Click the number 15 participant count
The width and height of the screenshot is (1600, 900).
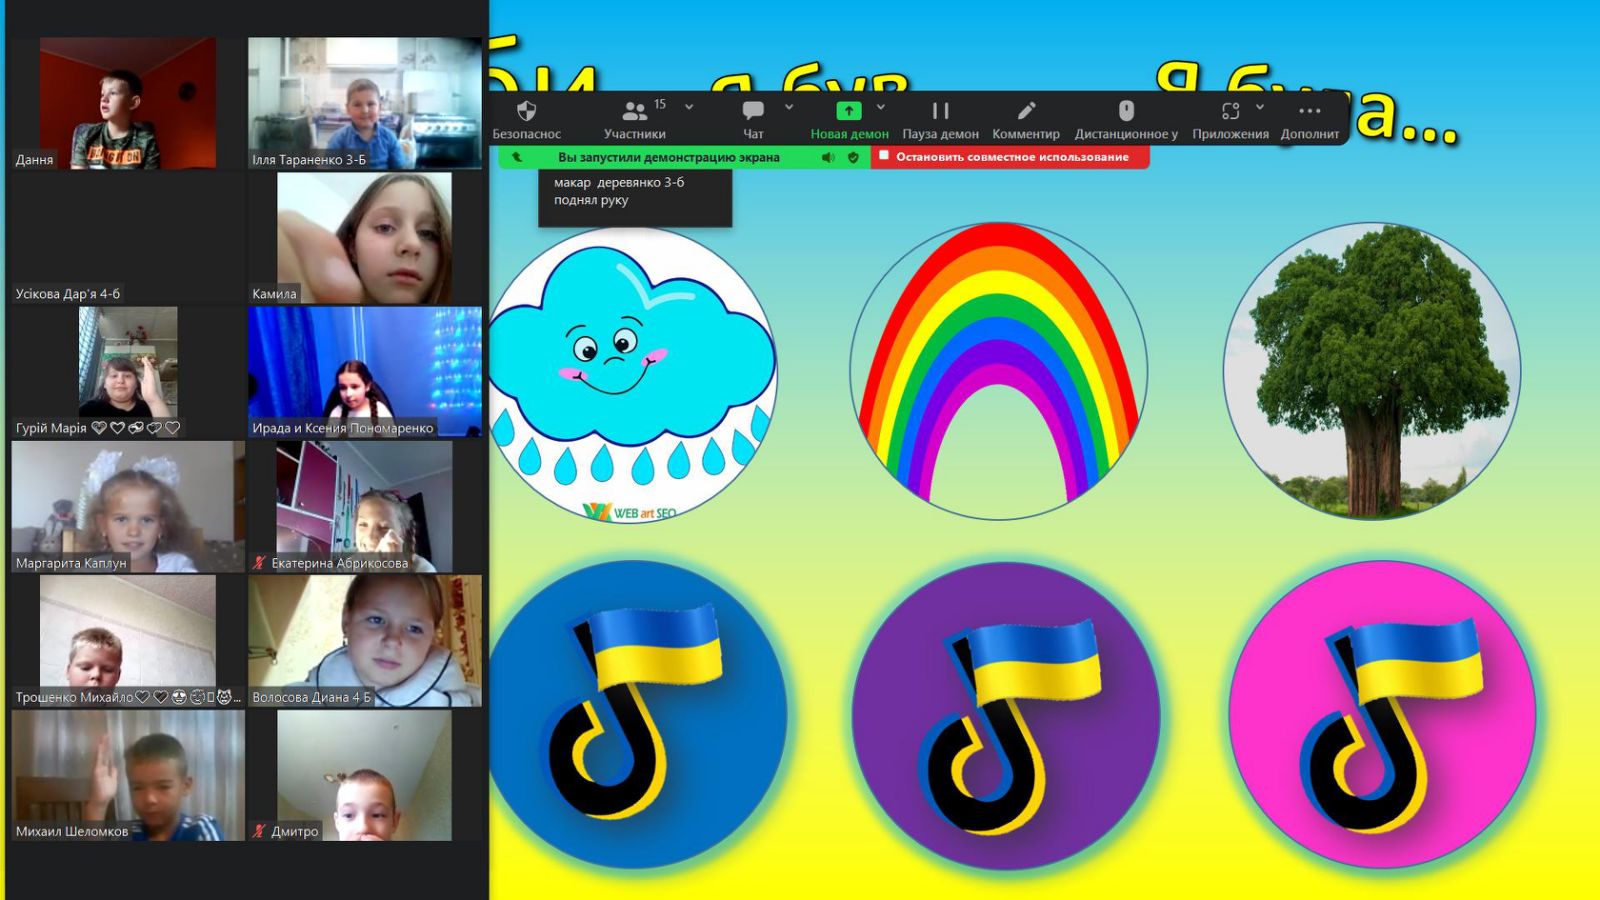pos(660,104)
